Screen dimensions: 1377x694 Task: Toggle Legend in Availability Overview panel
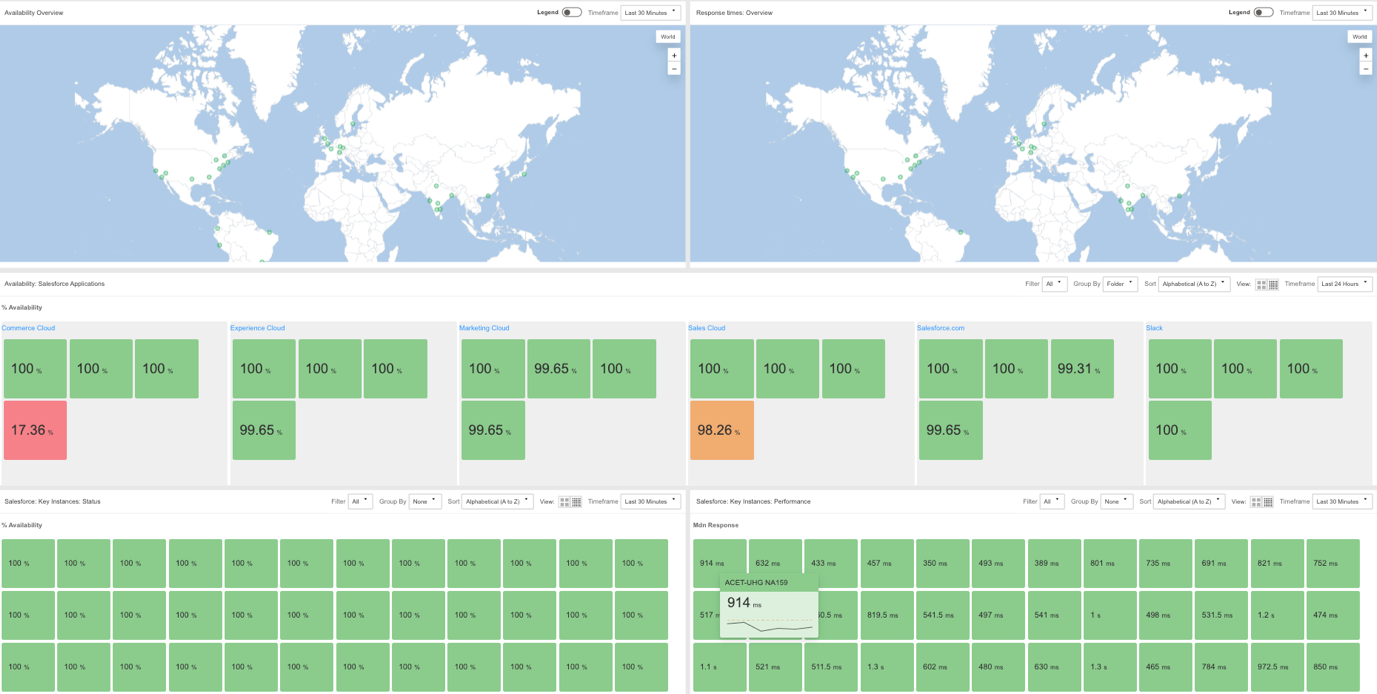(x=571, y=13)
